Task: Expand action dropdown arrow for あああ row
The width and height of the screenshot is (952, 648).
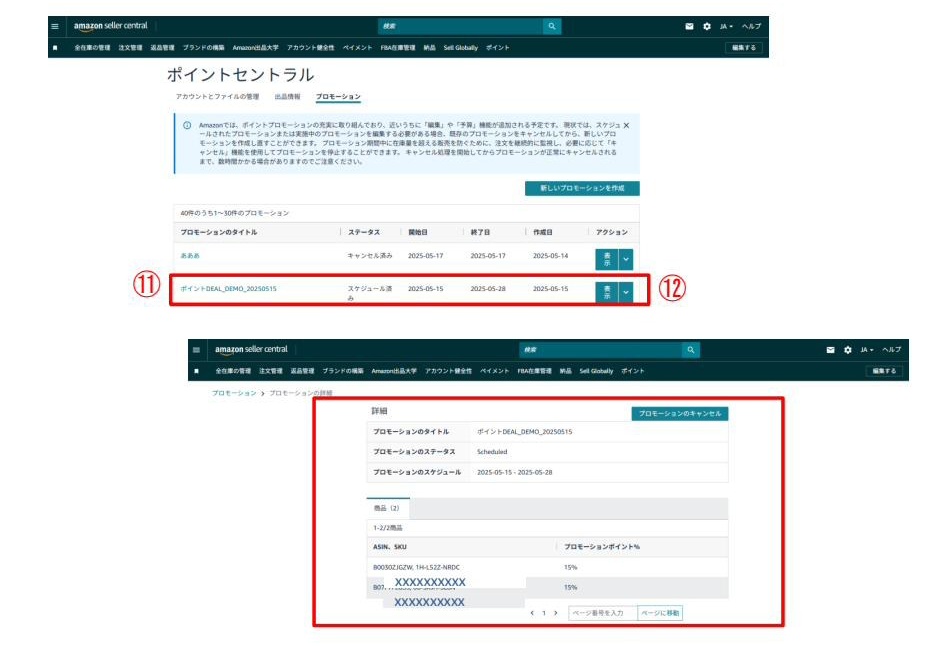Action: point(626,259)
